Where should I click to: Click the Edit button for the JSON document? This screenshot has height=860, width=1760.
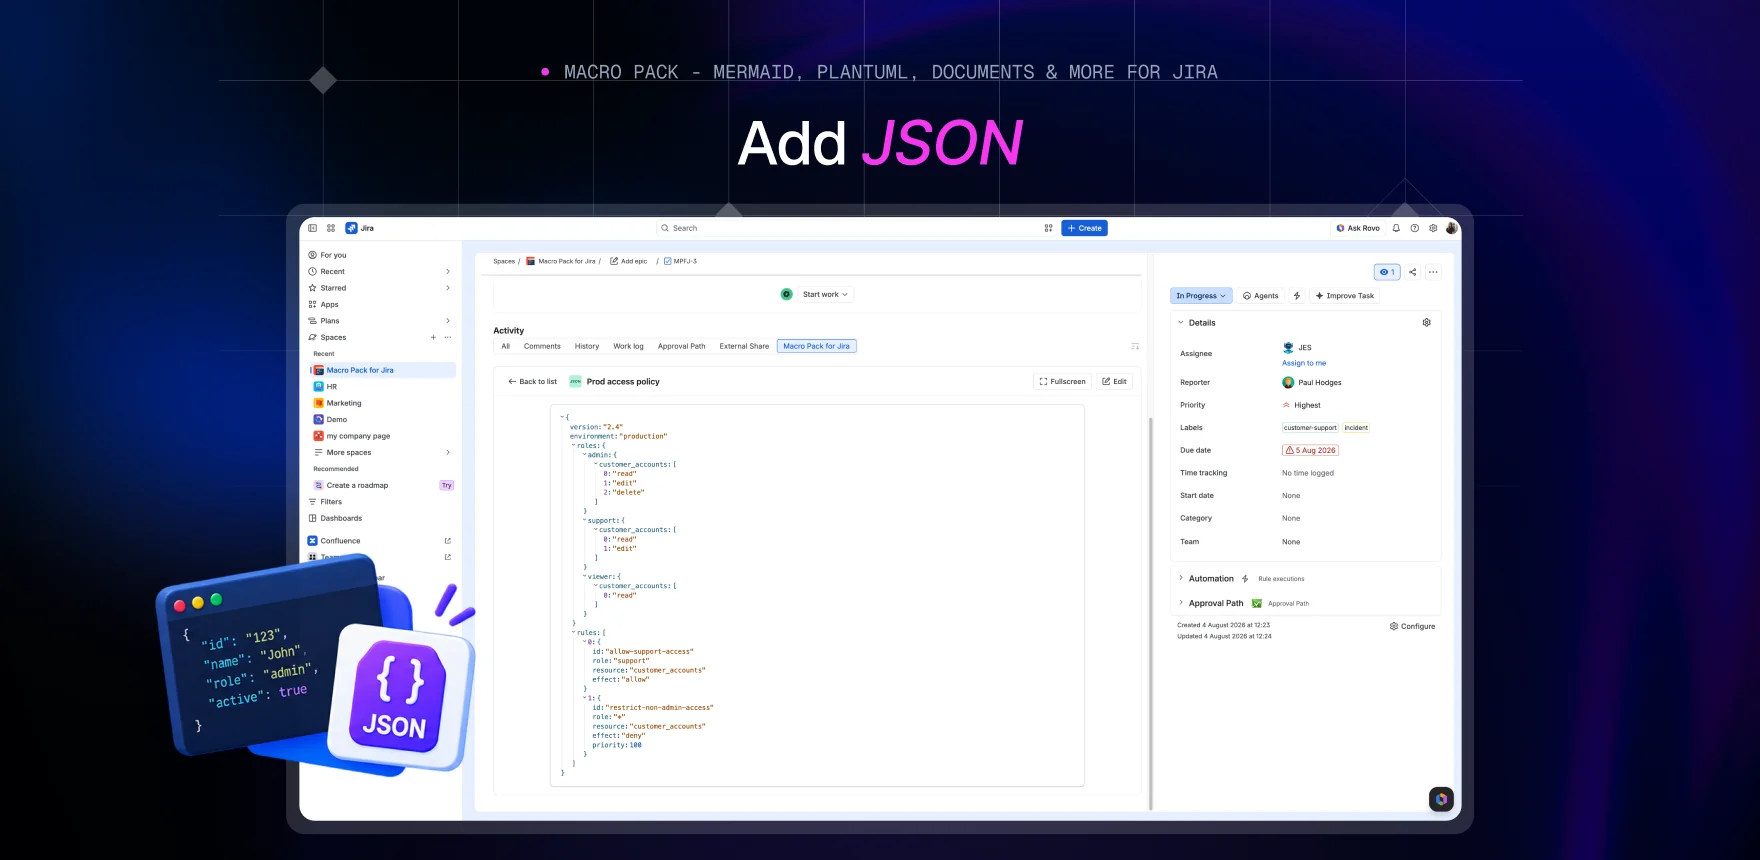(x=1114, y=381)
